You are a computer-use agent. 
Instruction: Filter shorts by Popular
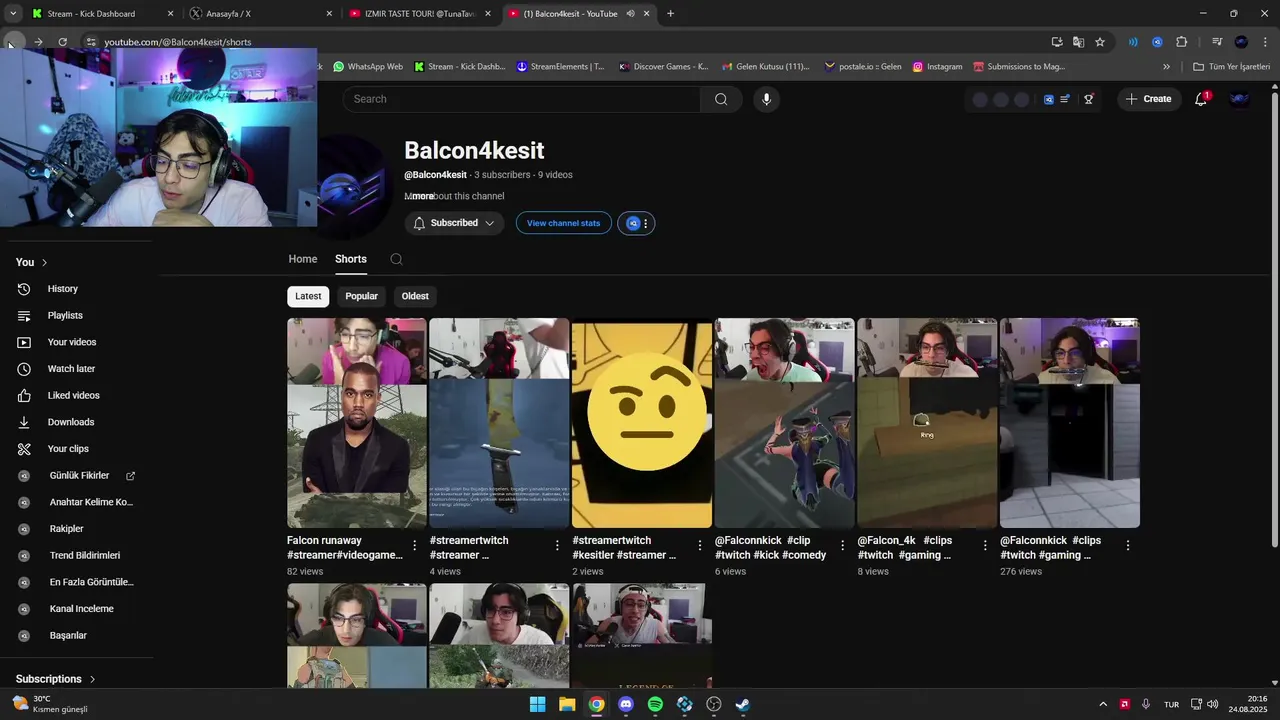click(361, 296)
